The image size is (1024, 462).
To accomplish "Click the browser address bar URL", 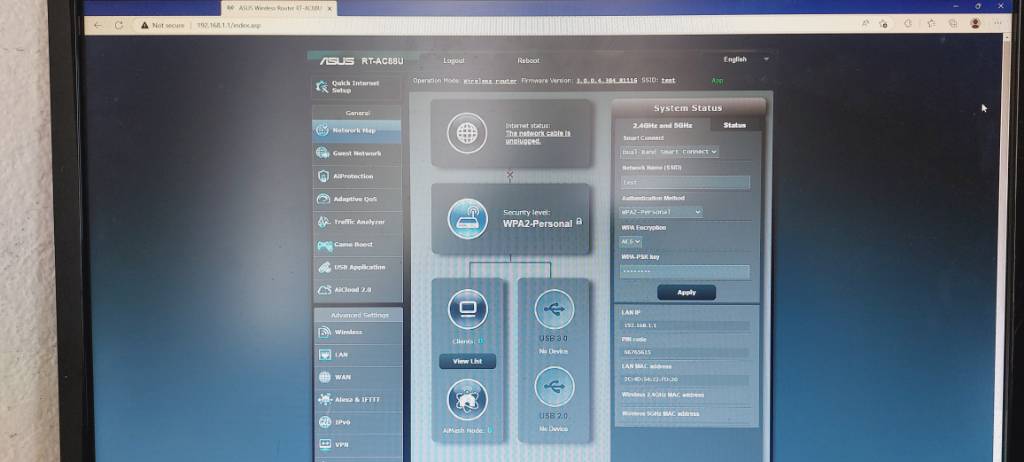I will coord(229,25).
